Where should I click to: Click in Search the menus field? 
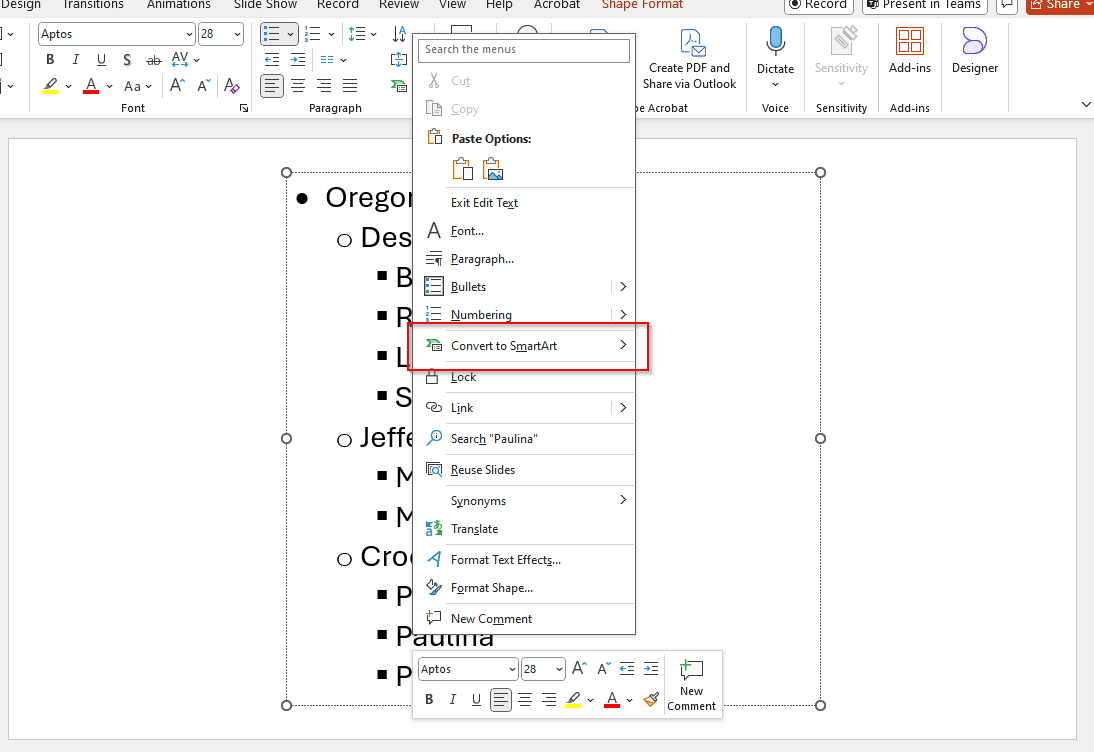[x=524, y=50]
